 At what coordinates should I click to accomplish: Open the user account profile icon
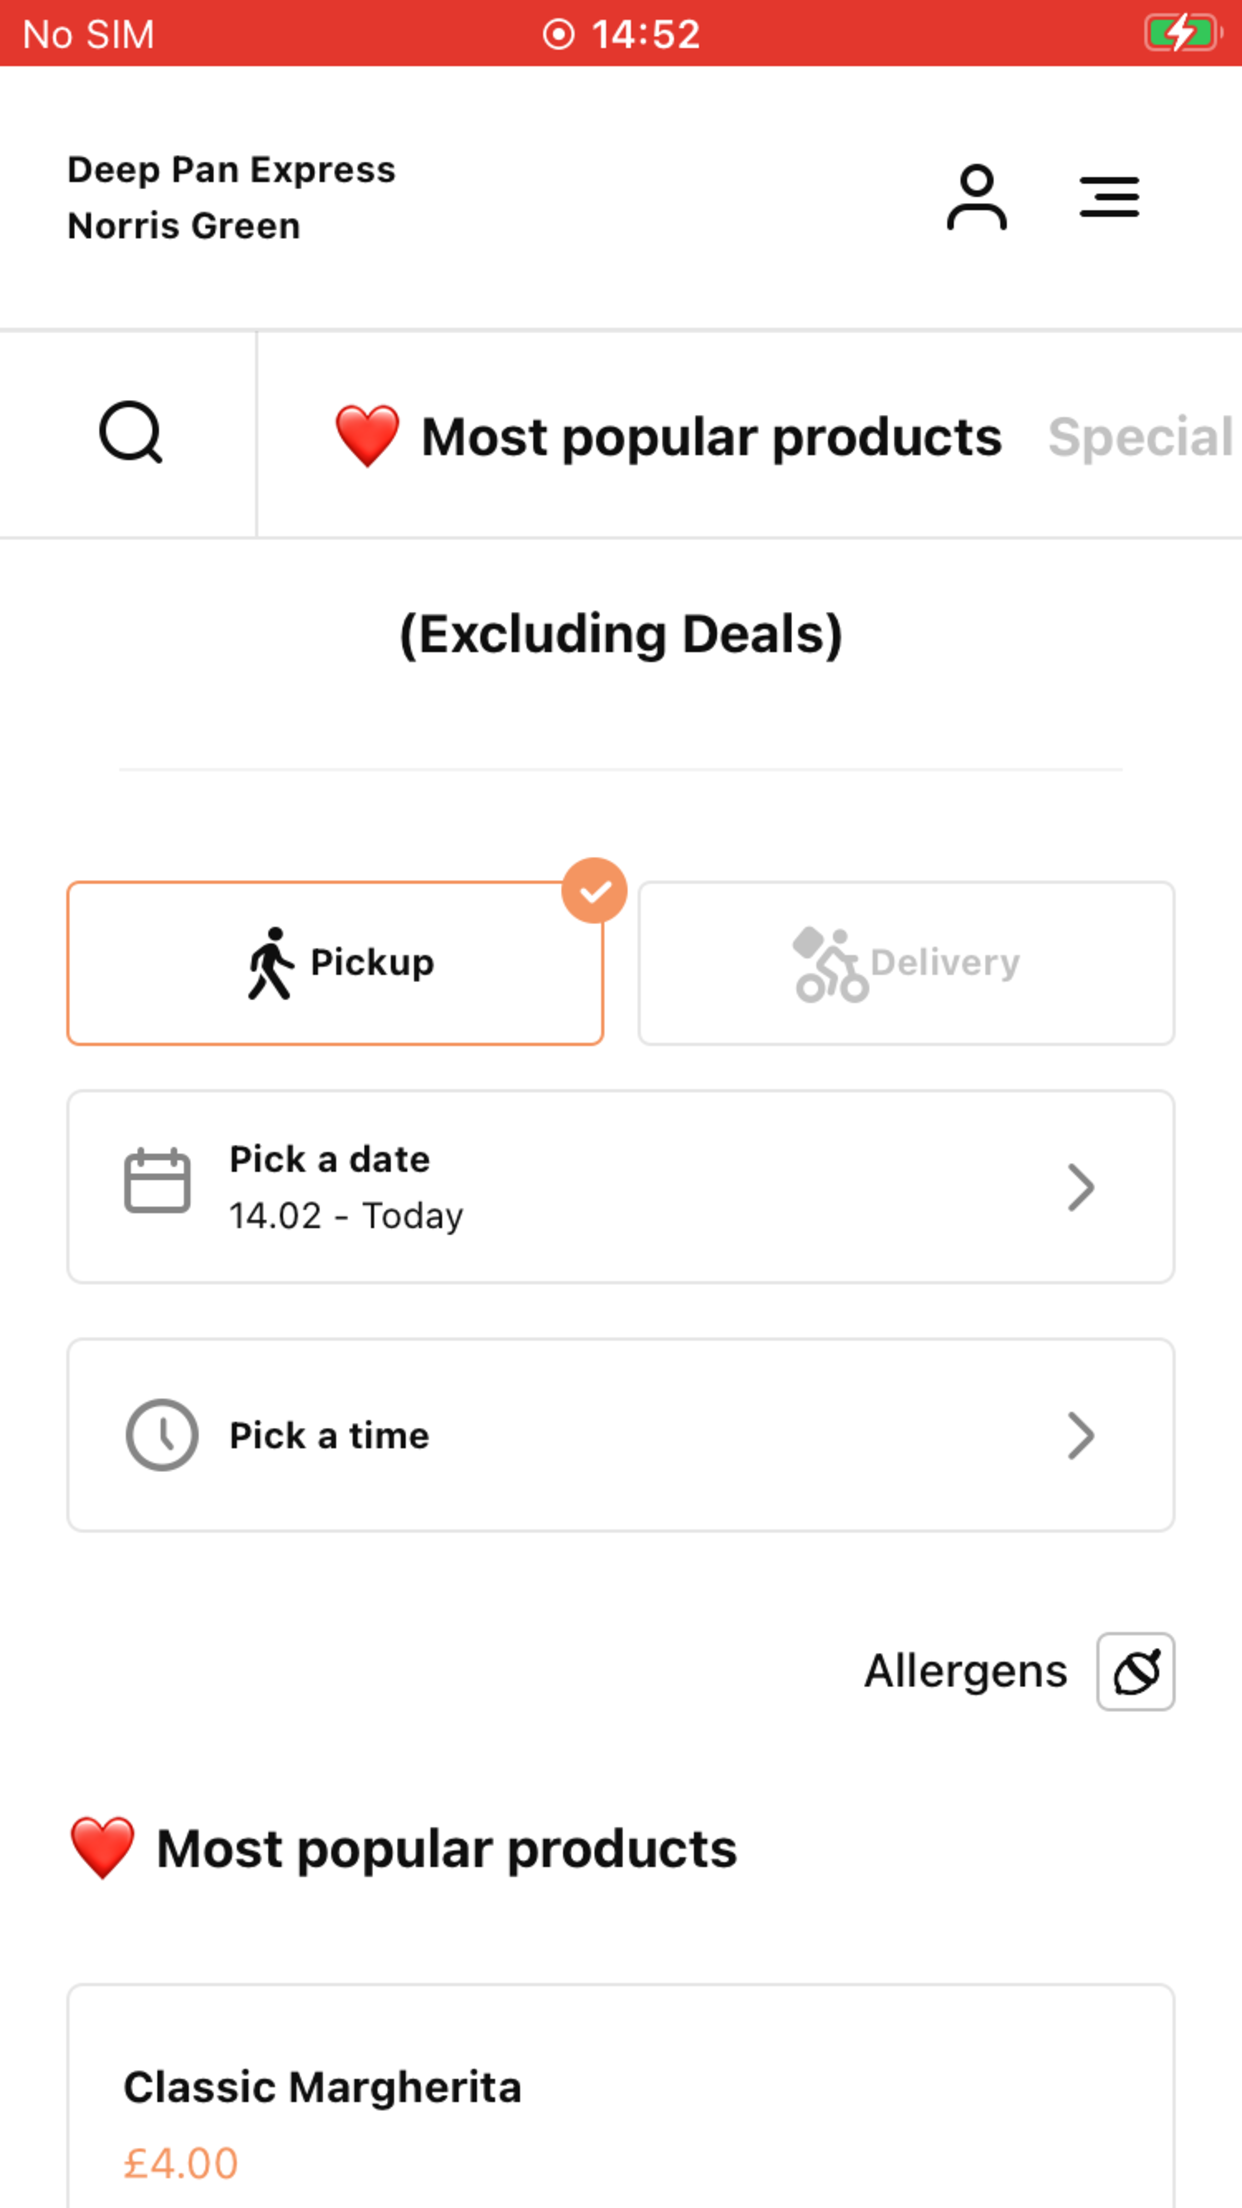click(x=976, y=197)
